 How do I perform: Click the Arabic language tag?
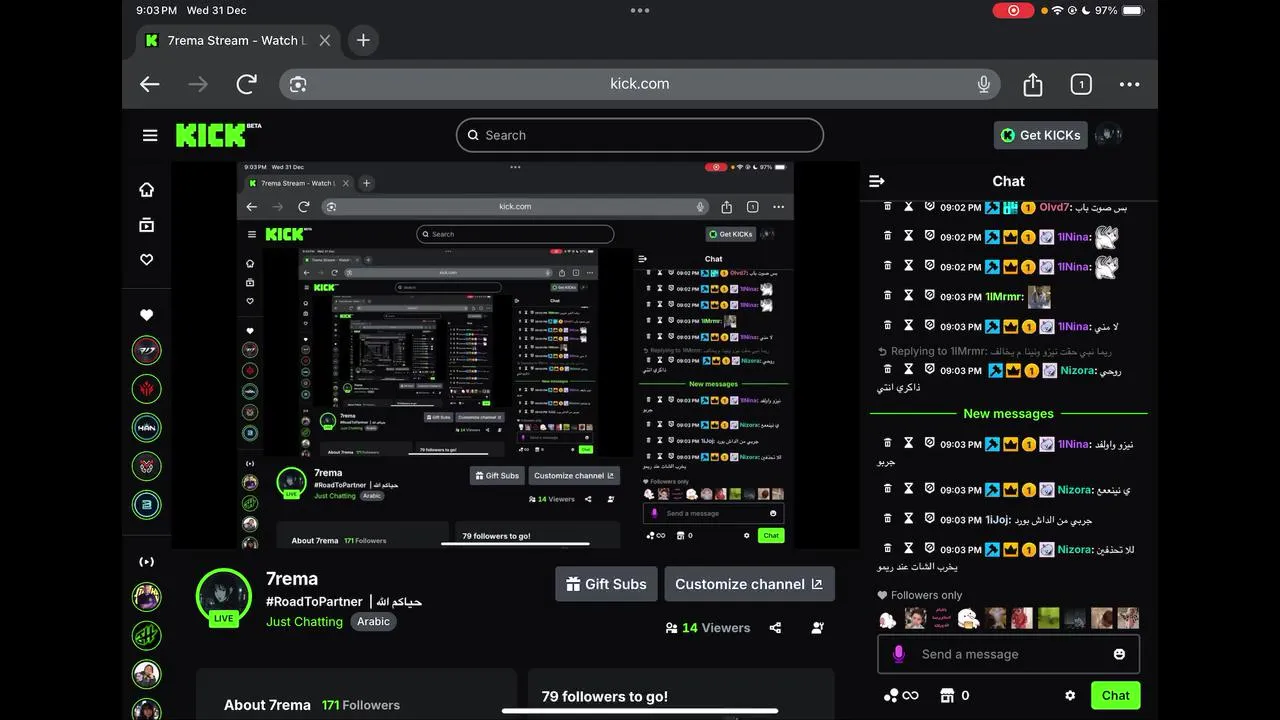[373, 621]
